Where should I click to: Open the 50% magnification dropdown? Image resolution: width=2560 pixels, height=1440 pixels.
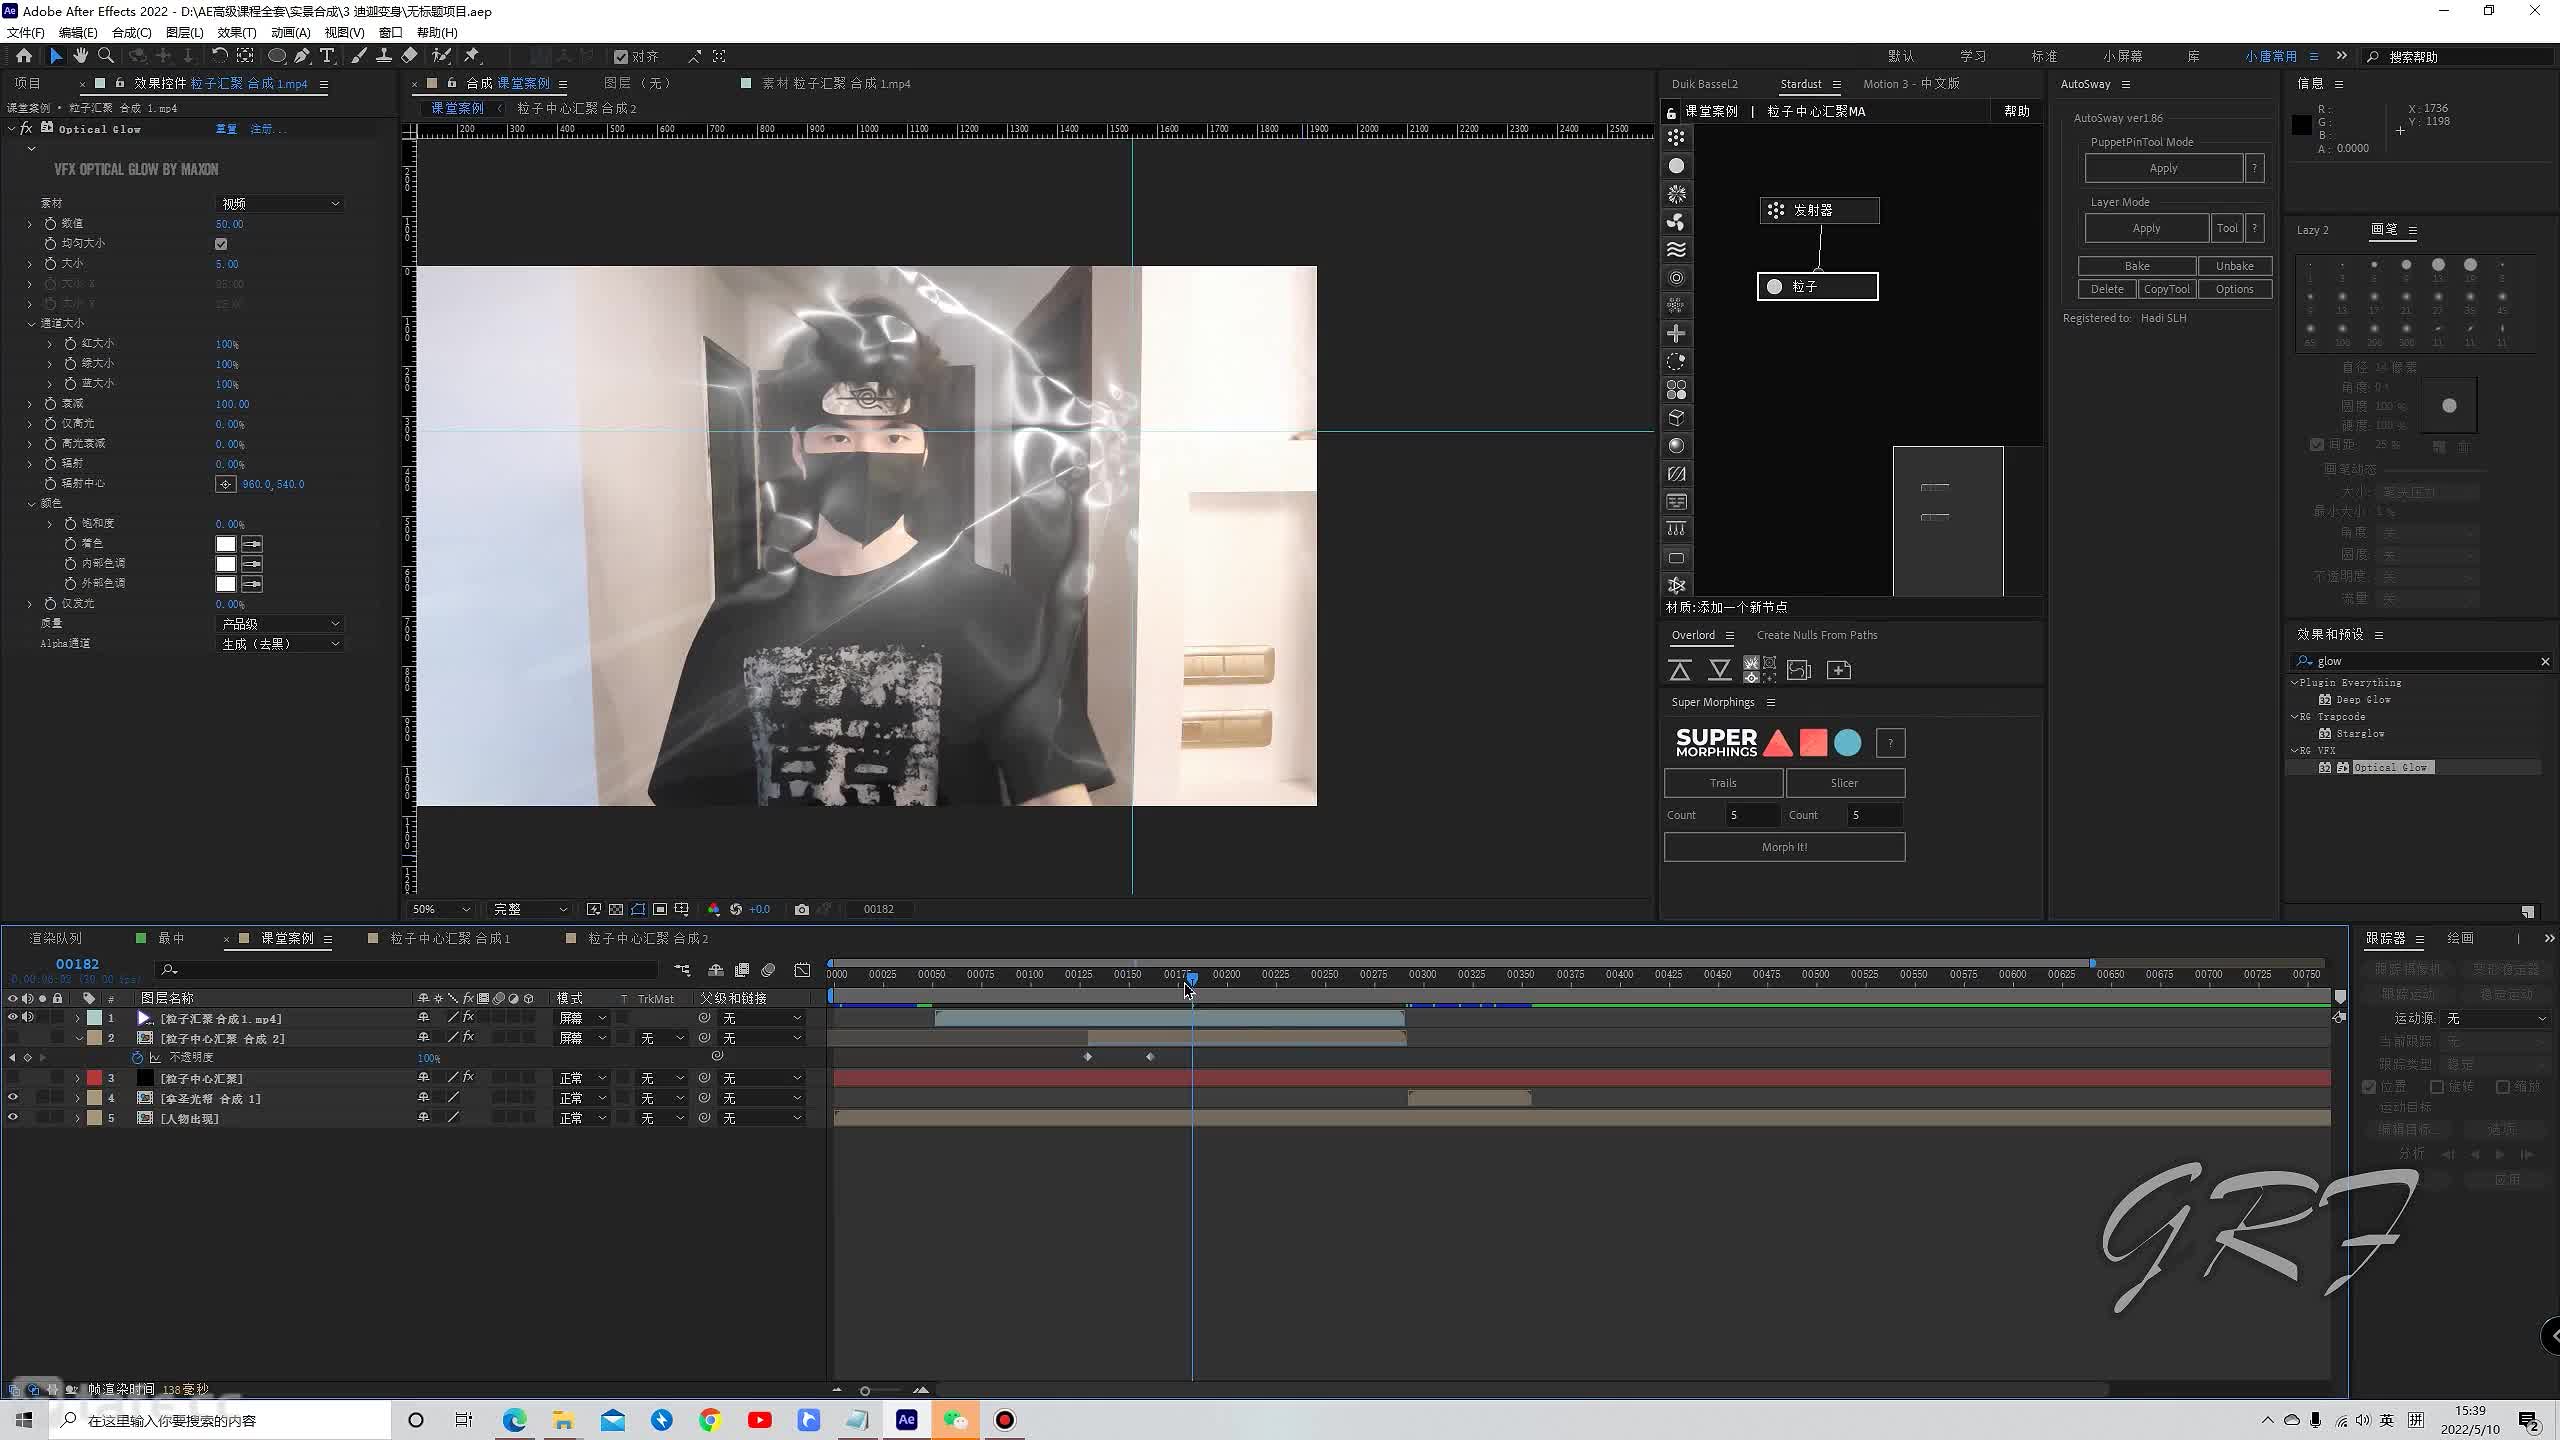(x=440, y=909)
